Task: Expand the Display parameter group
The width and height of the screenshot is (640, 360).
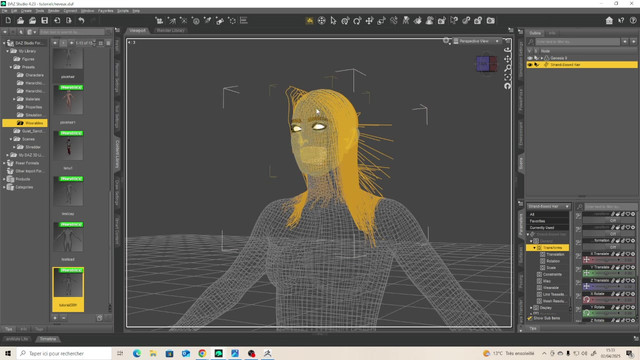Action: point(531,308)
